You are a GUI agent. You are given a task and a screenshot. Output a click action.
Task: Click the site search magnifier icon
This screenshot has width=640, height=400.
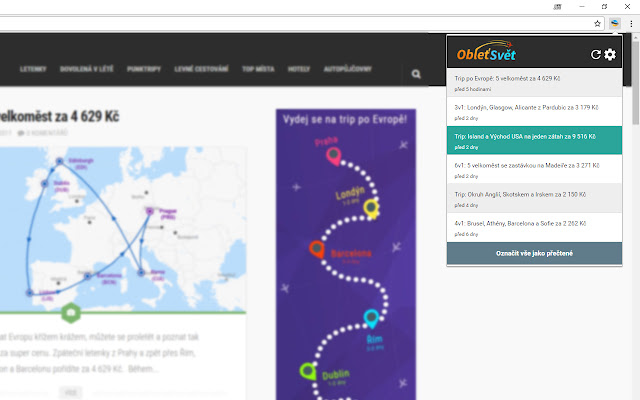point(416,72)
